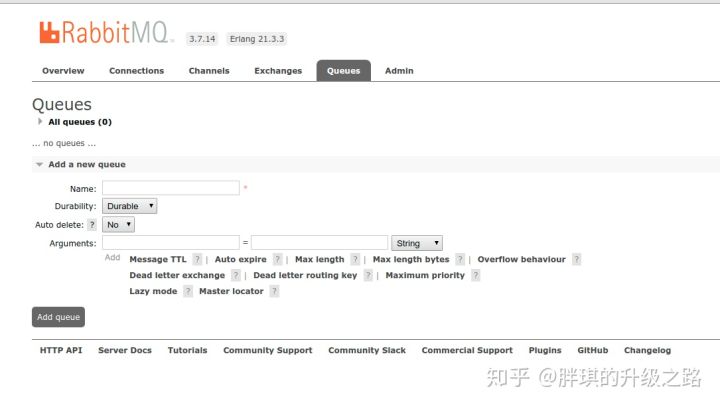This screenshot has width=720, height=407.
Task: Open help icon next to Dead letter routing key
Action: click(x=367, y=275)
